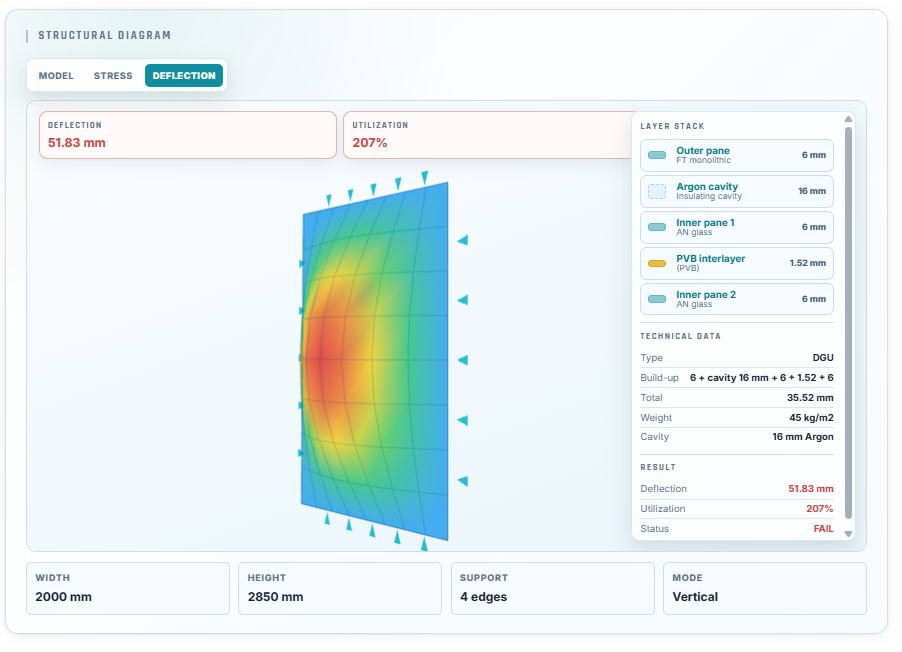Viewport: 902px width, 652px height.
Task: Click the 1.52 mm PVB thickness value
Action: coord(807,263)
